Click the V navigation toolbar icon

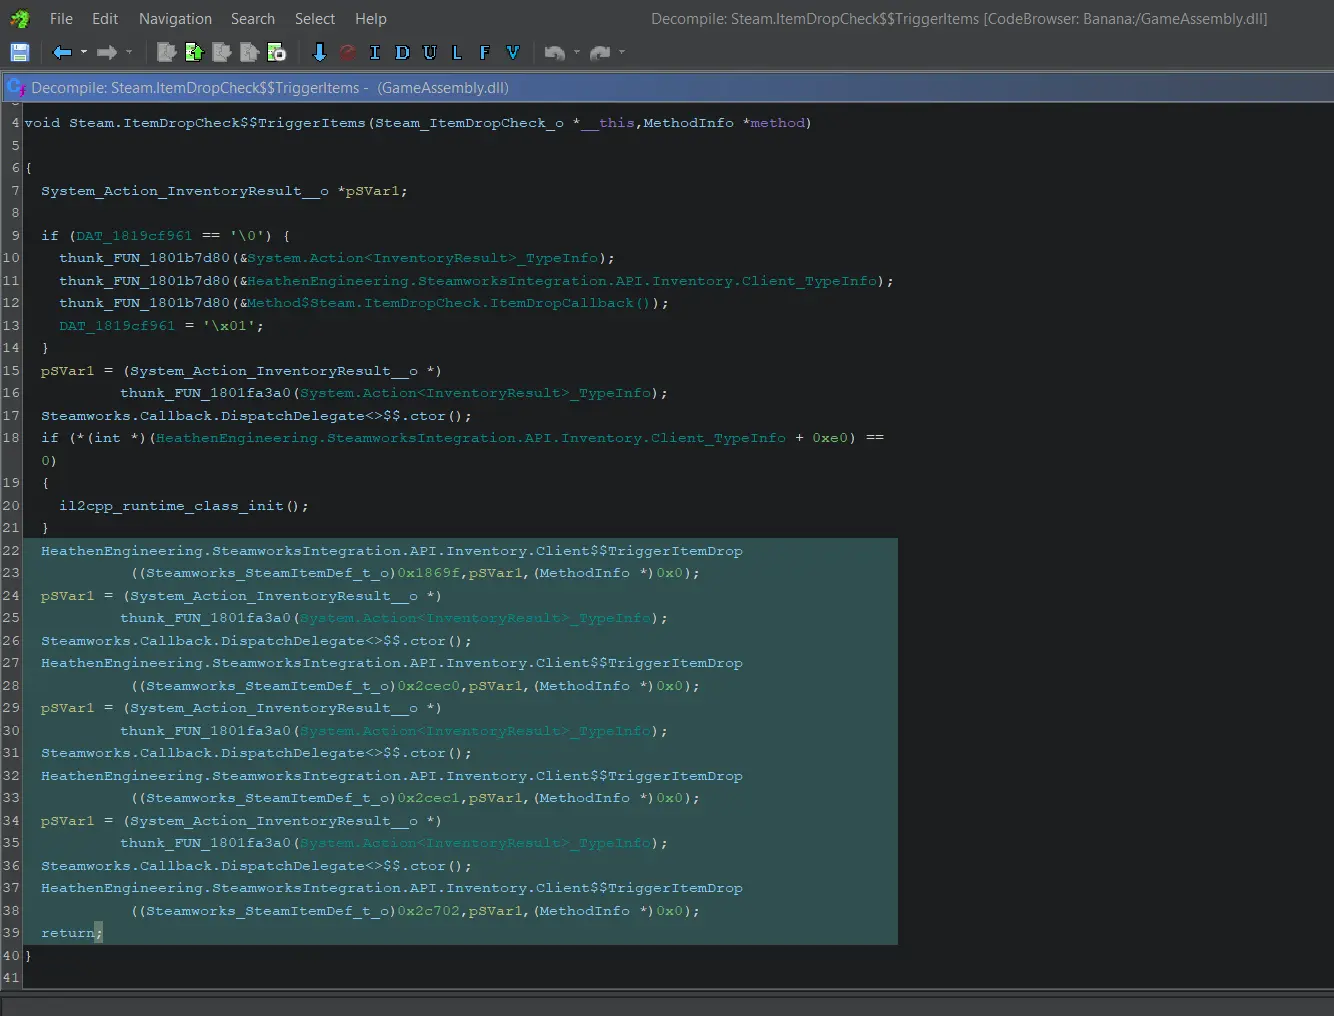click(x=513, y=53)
